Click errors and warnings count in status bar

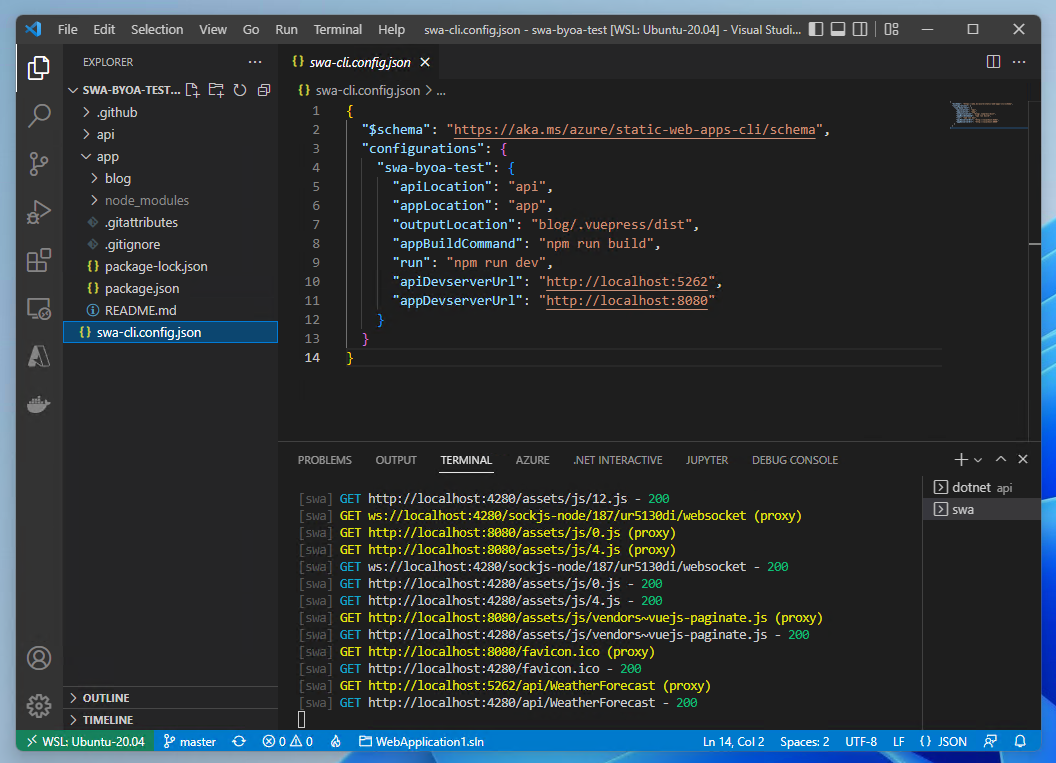tap(288, 741)
